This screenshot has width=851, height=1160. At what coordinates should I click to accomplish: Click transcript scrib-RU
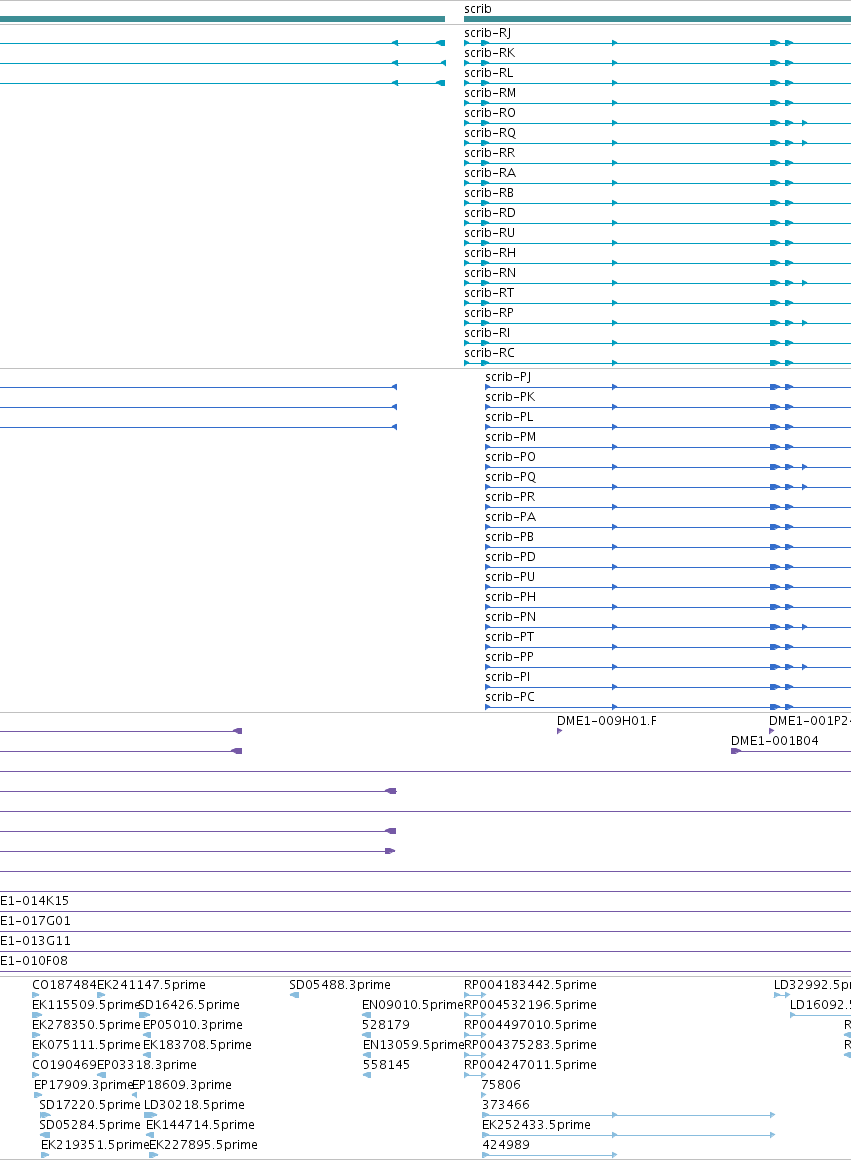tap(489, 232)
